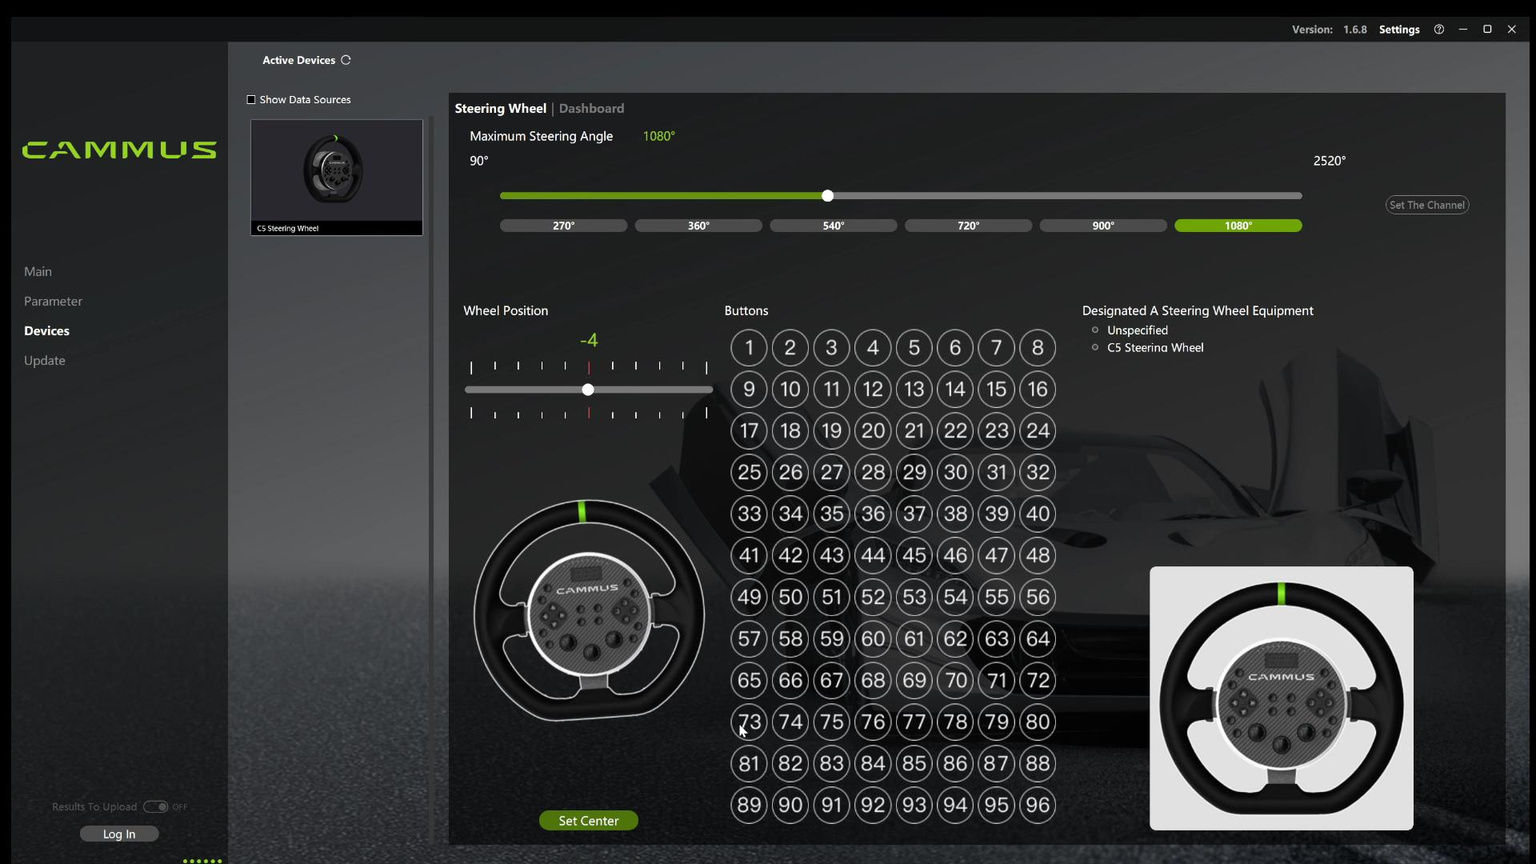Click the rotating steering wheel position graphic
The image size is (1536, 864).
tap(589, 610)
